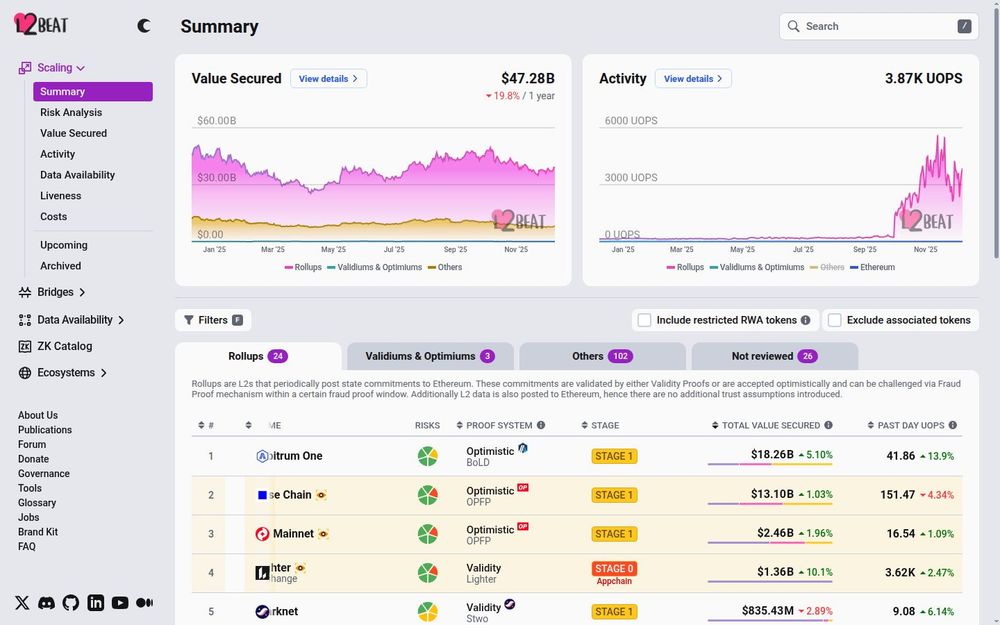The width and height of the screenshot is (1000, 625).
Task: Open Costs page
Action: click(x=54, y=217)
